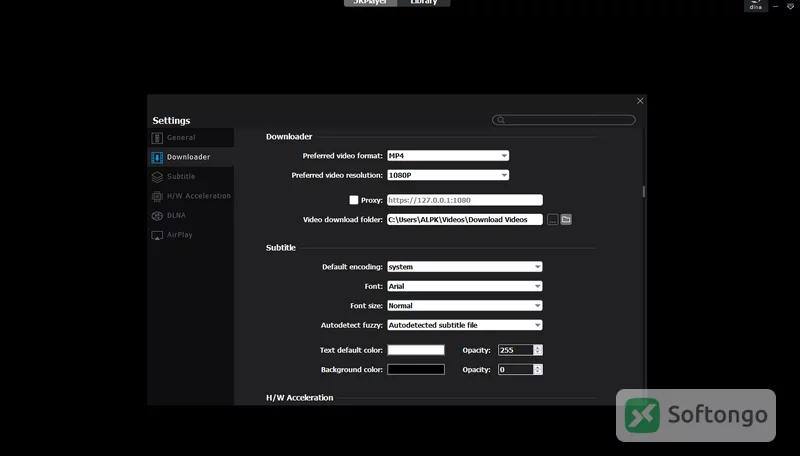Click the dlna icon in title bar

756,5
